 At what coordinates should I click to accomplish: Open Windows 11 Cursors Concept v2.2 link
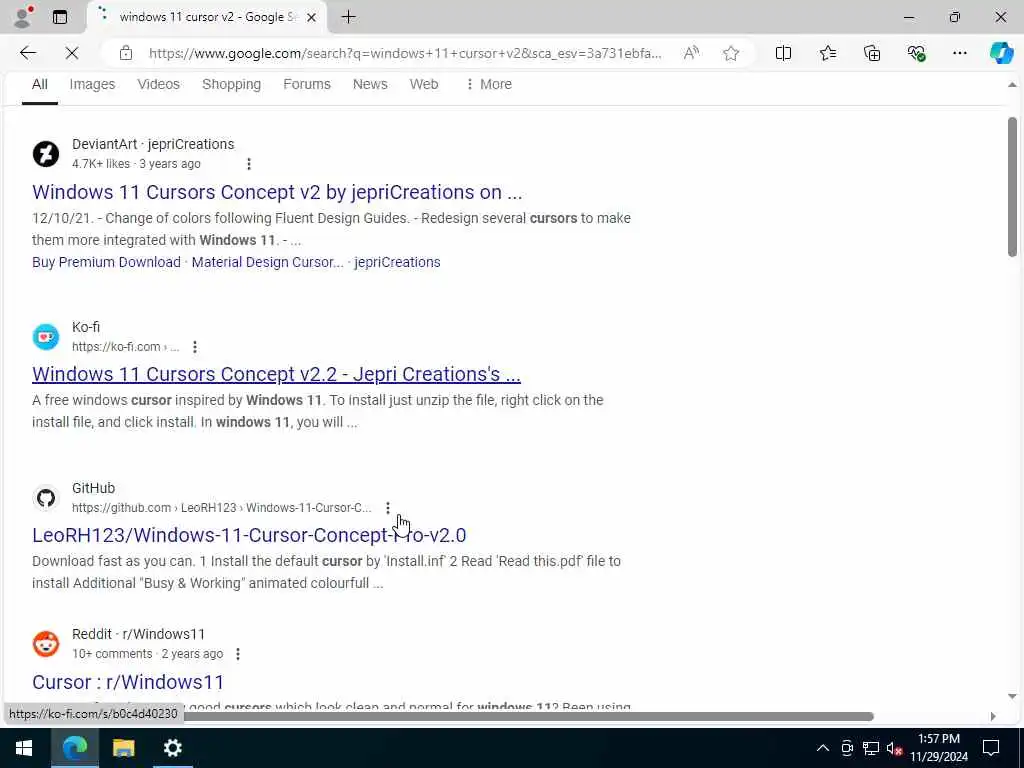click(x=276, y=374)
